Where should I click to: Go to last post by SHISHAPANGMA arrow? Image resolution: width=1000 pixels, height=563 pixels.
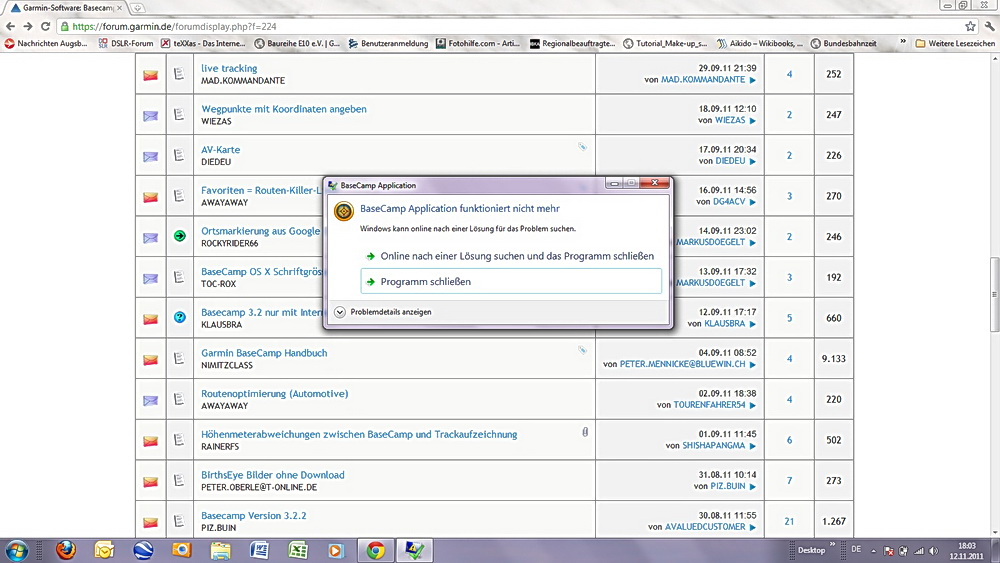753,446
